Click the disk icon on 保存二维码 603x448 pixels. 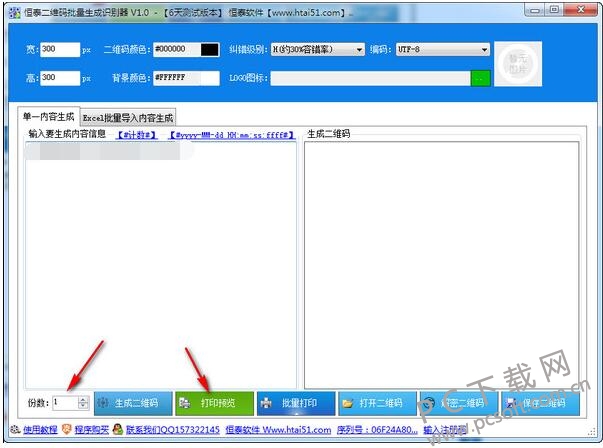(511, 403)
